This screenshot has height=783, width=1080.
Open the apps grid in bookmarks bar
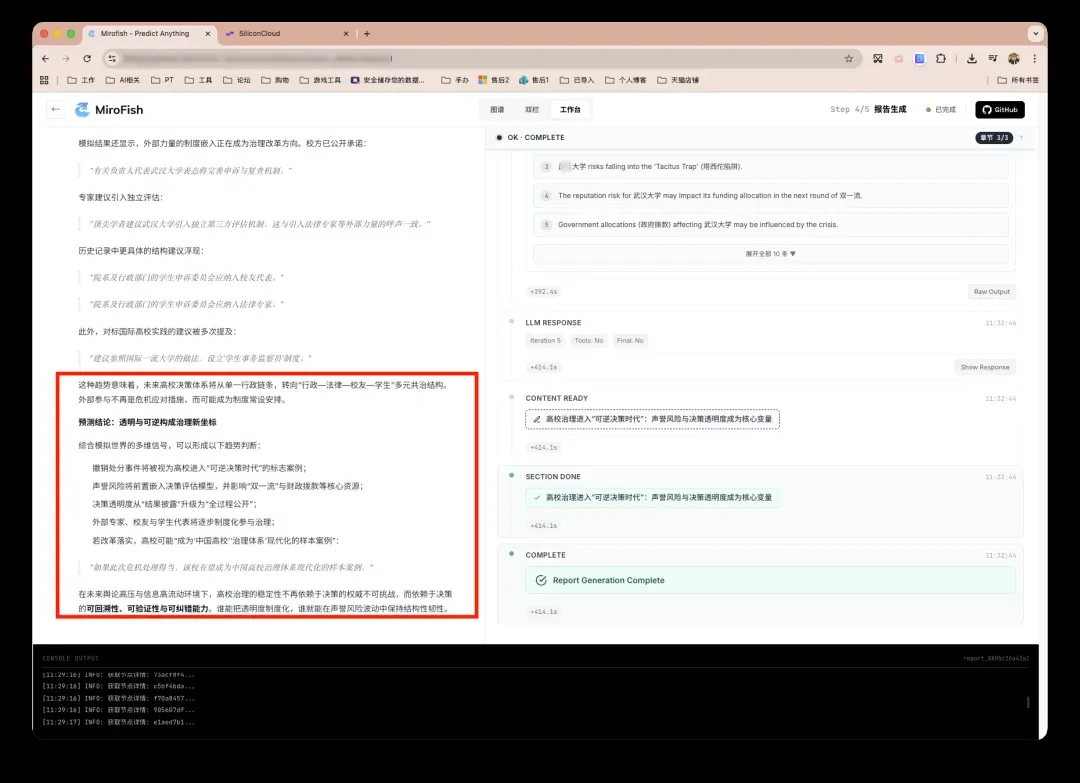[44, 80]
